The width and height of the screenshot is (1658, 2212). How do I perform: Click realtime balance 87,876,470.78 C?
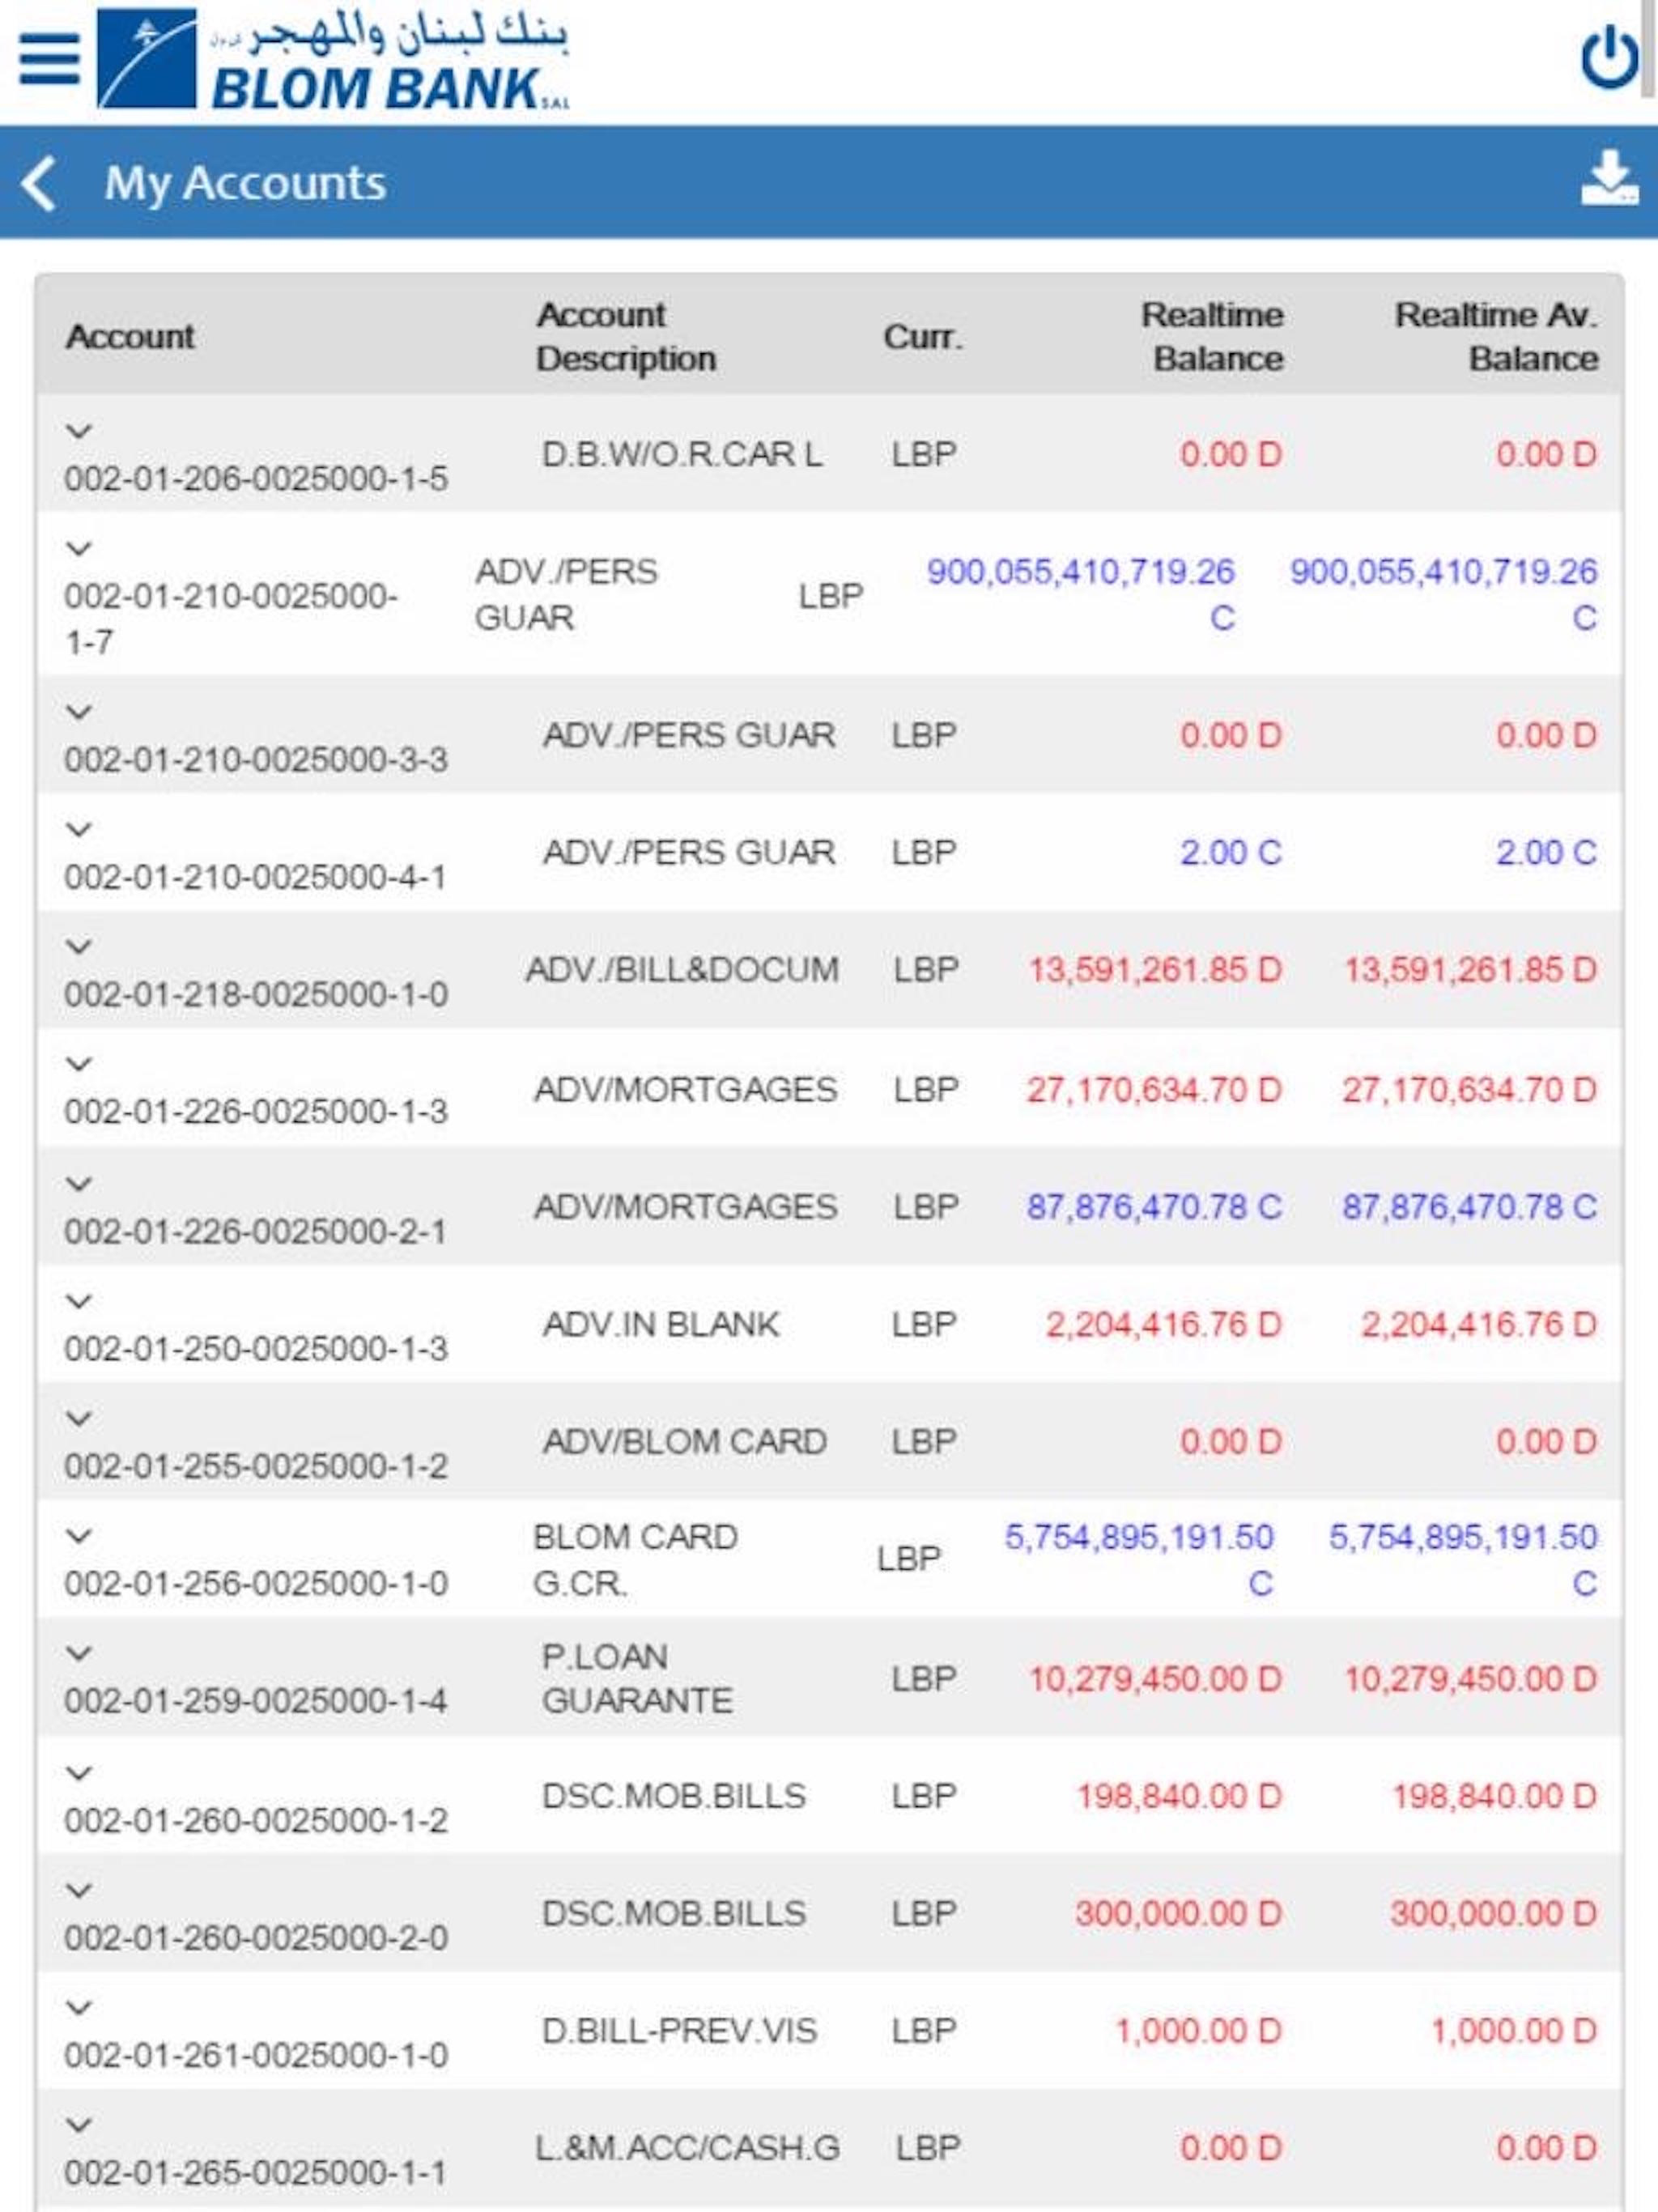pyautogui.click(x=1154, y=1206)
